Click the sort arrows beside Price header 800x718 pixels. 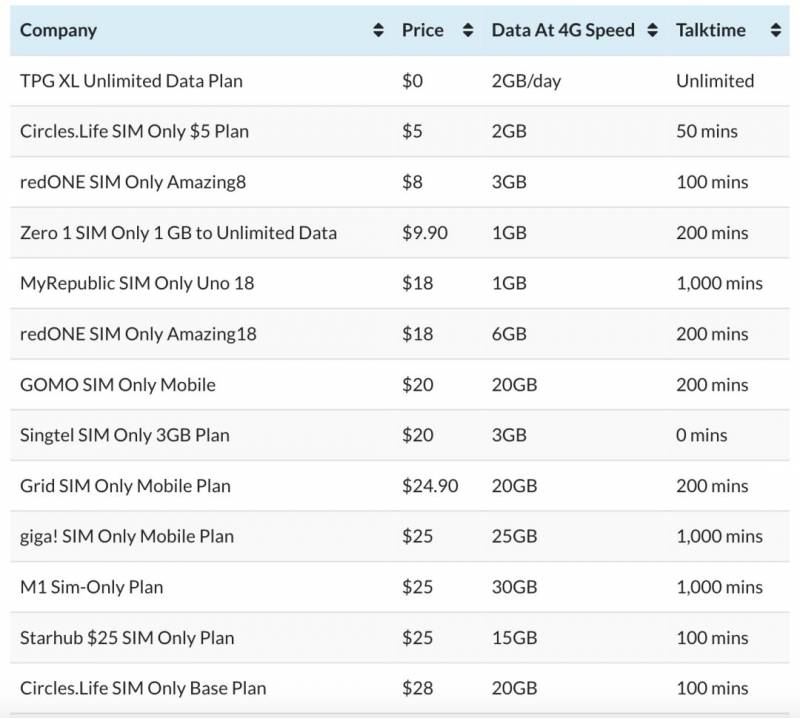point(468,31)
